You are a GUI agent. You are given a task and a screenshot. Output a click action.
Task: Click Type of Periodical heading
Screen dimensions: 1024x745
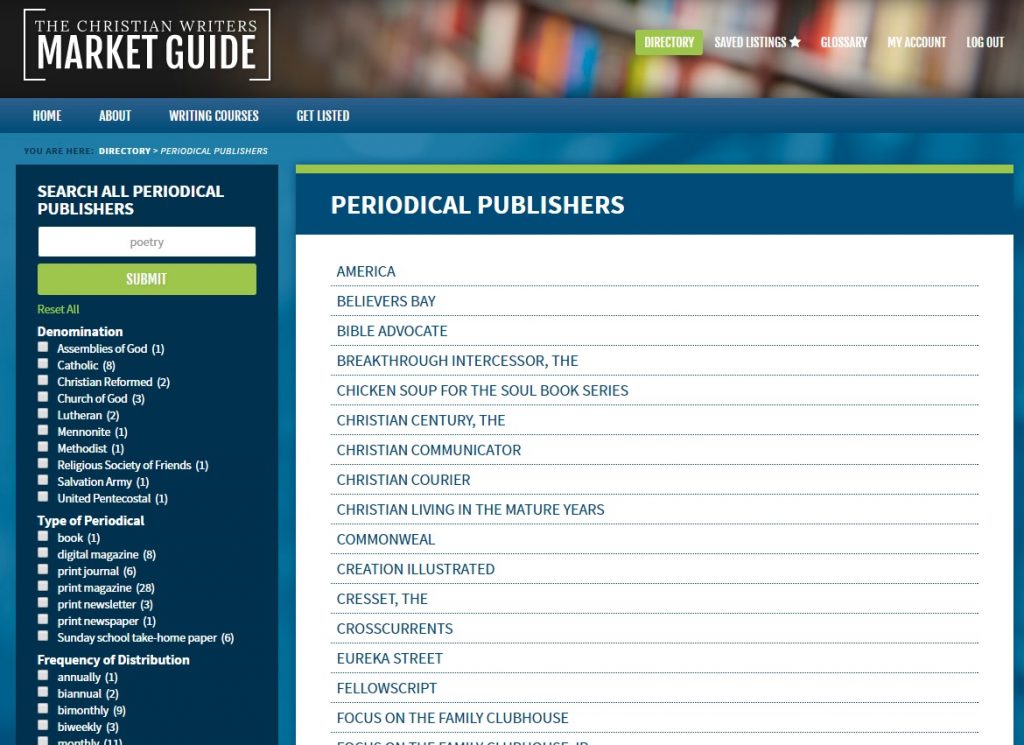coord(91,521)
